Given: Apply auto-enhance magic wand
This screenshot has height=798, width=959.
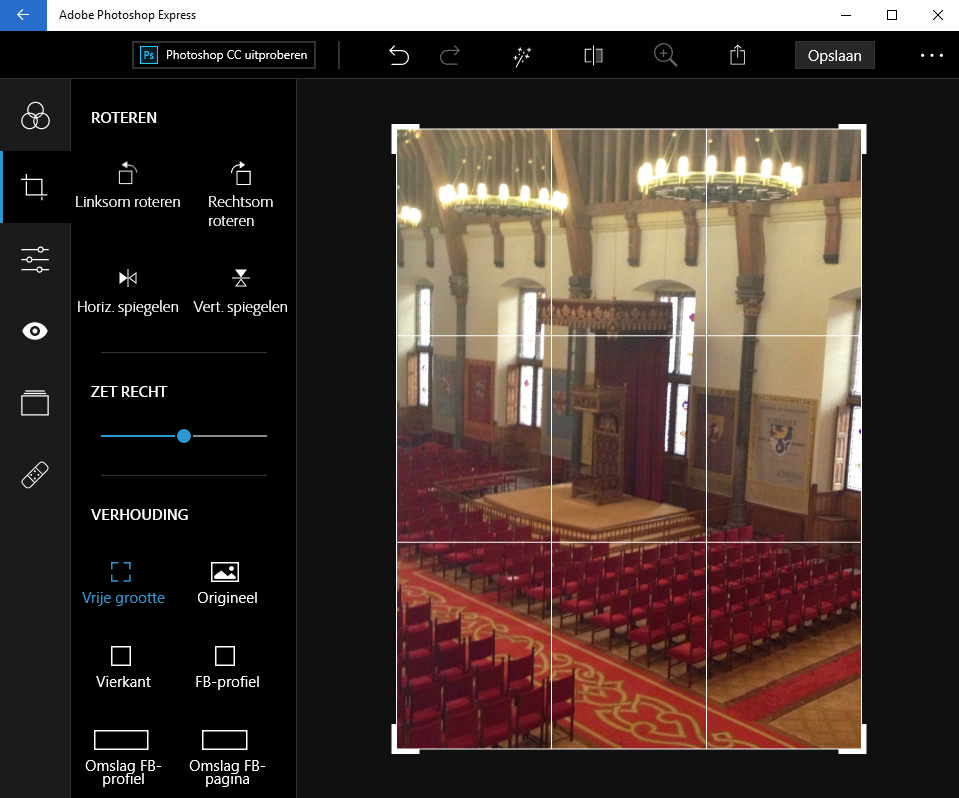Looking at the screenshot, I should [521, 56].
